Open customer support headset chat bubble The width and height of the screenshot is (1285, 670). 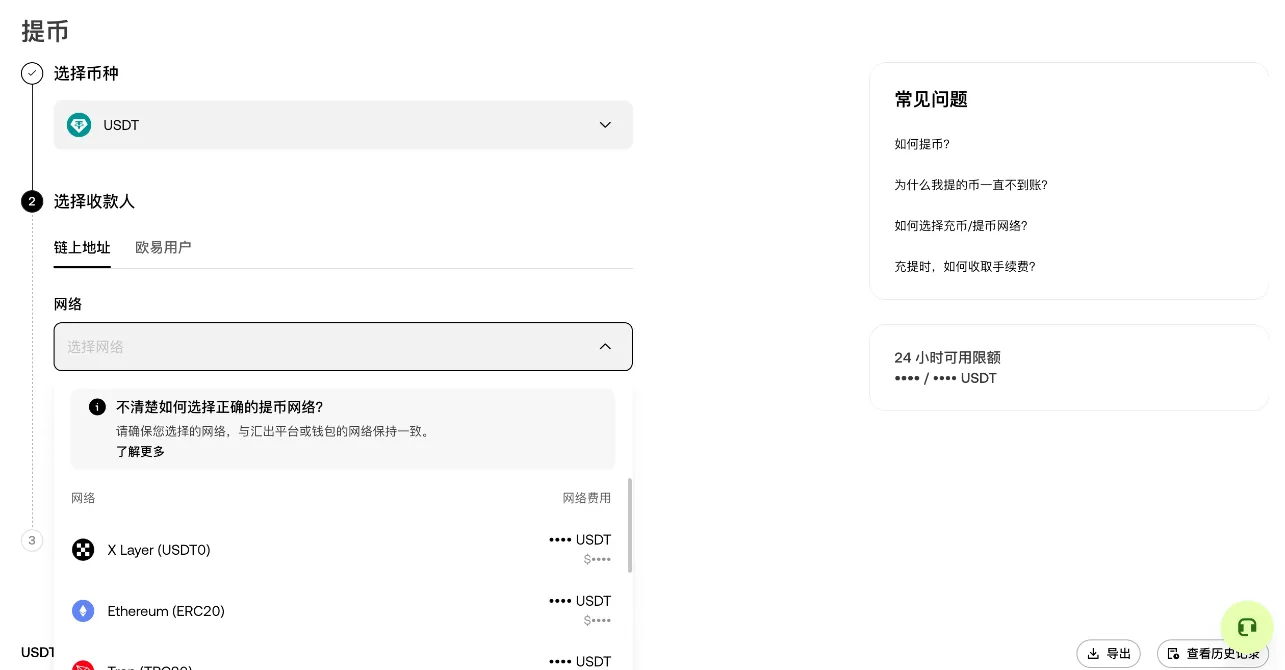click(x=1246, y=627)
